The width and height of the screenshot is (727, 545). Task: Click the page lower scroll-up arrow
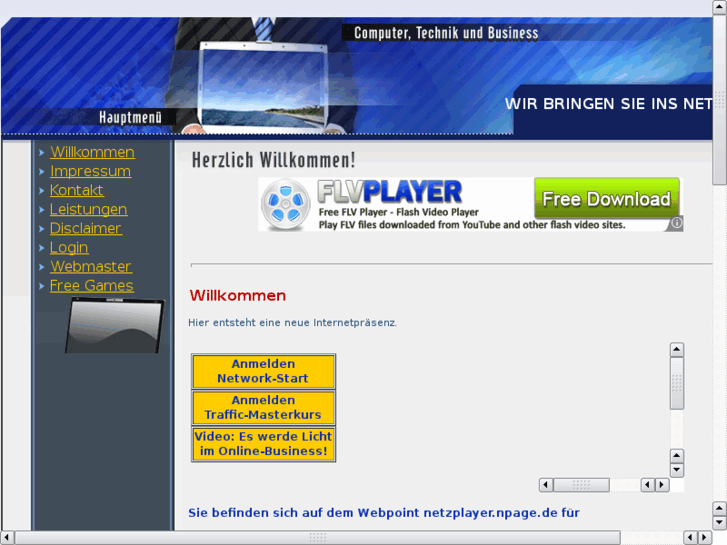coord(720,509)
